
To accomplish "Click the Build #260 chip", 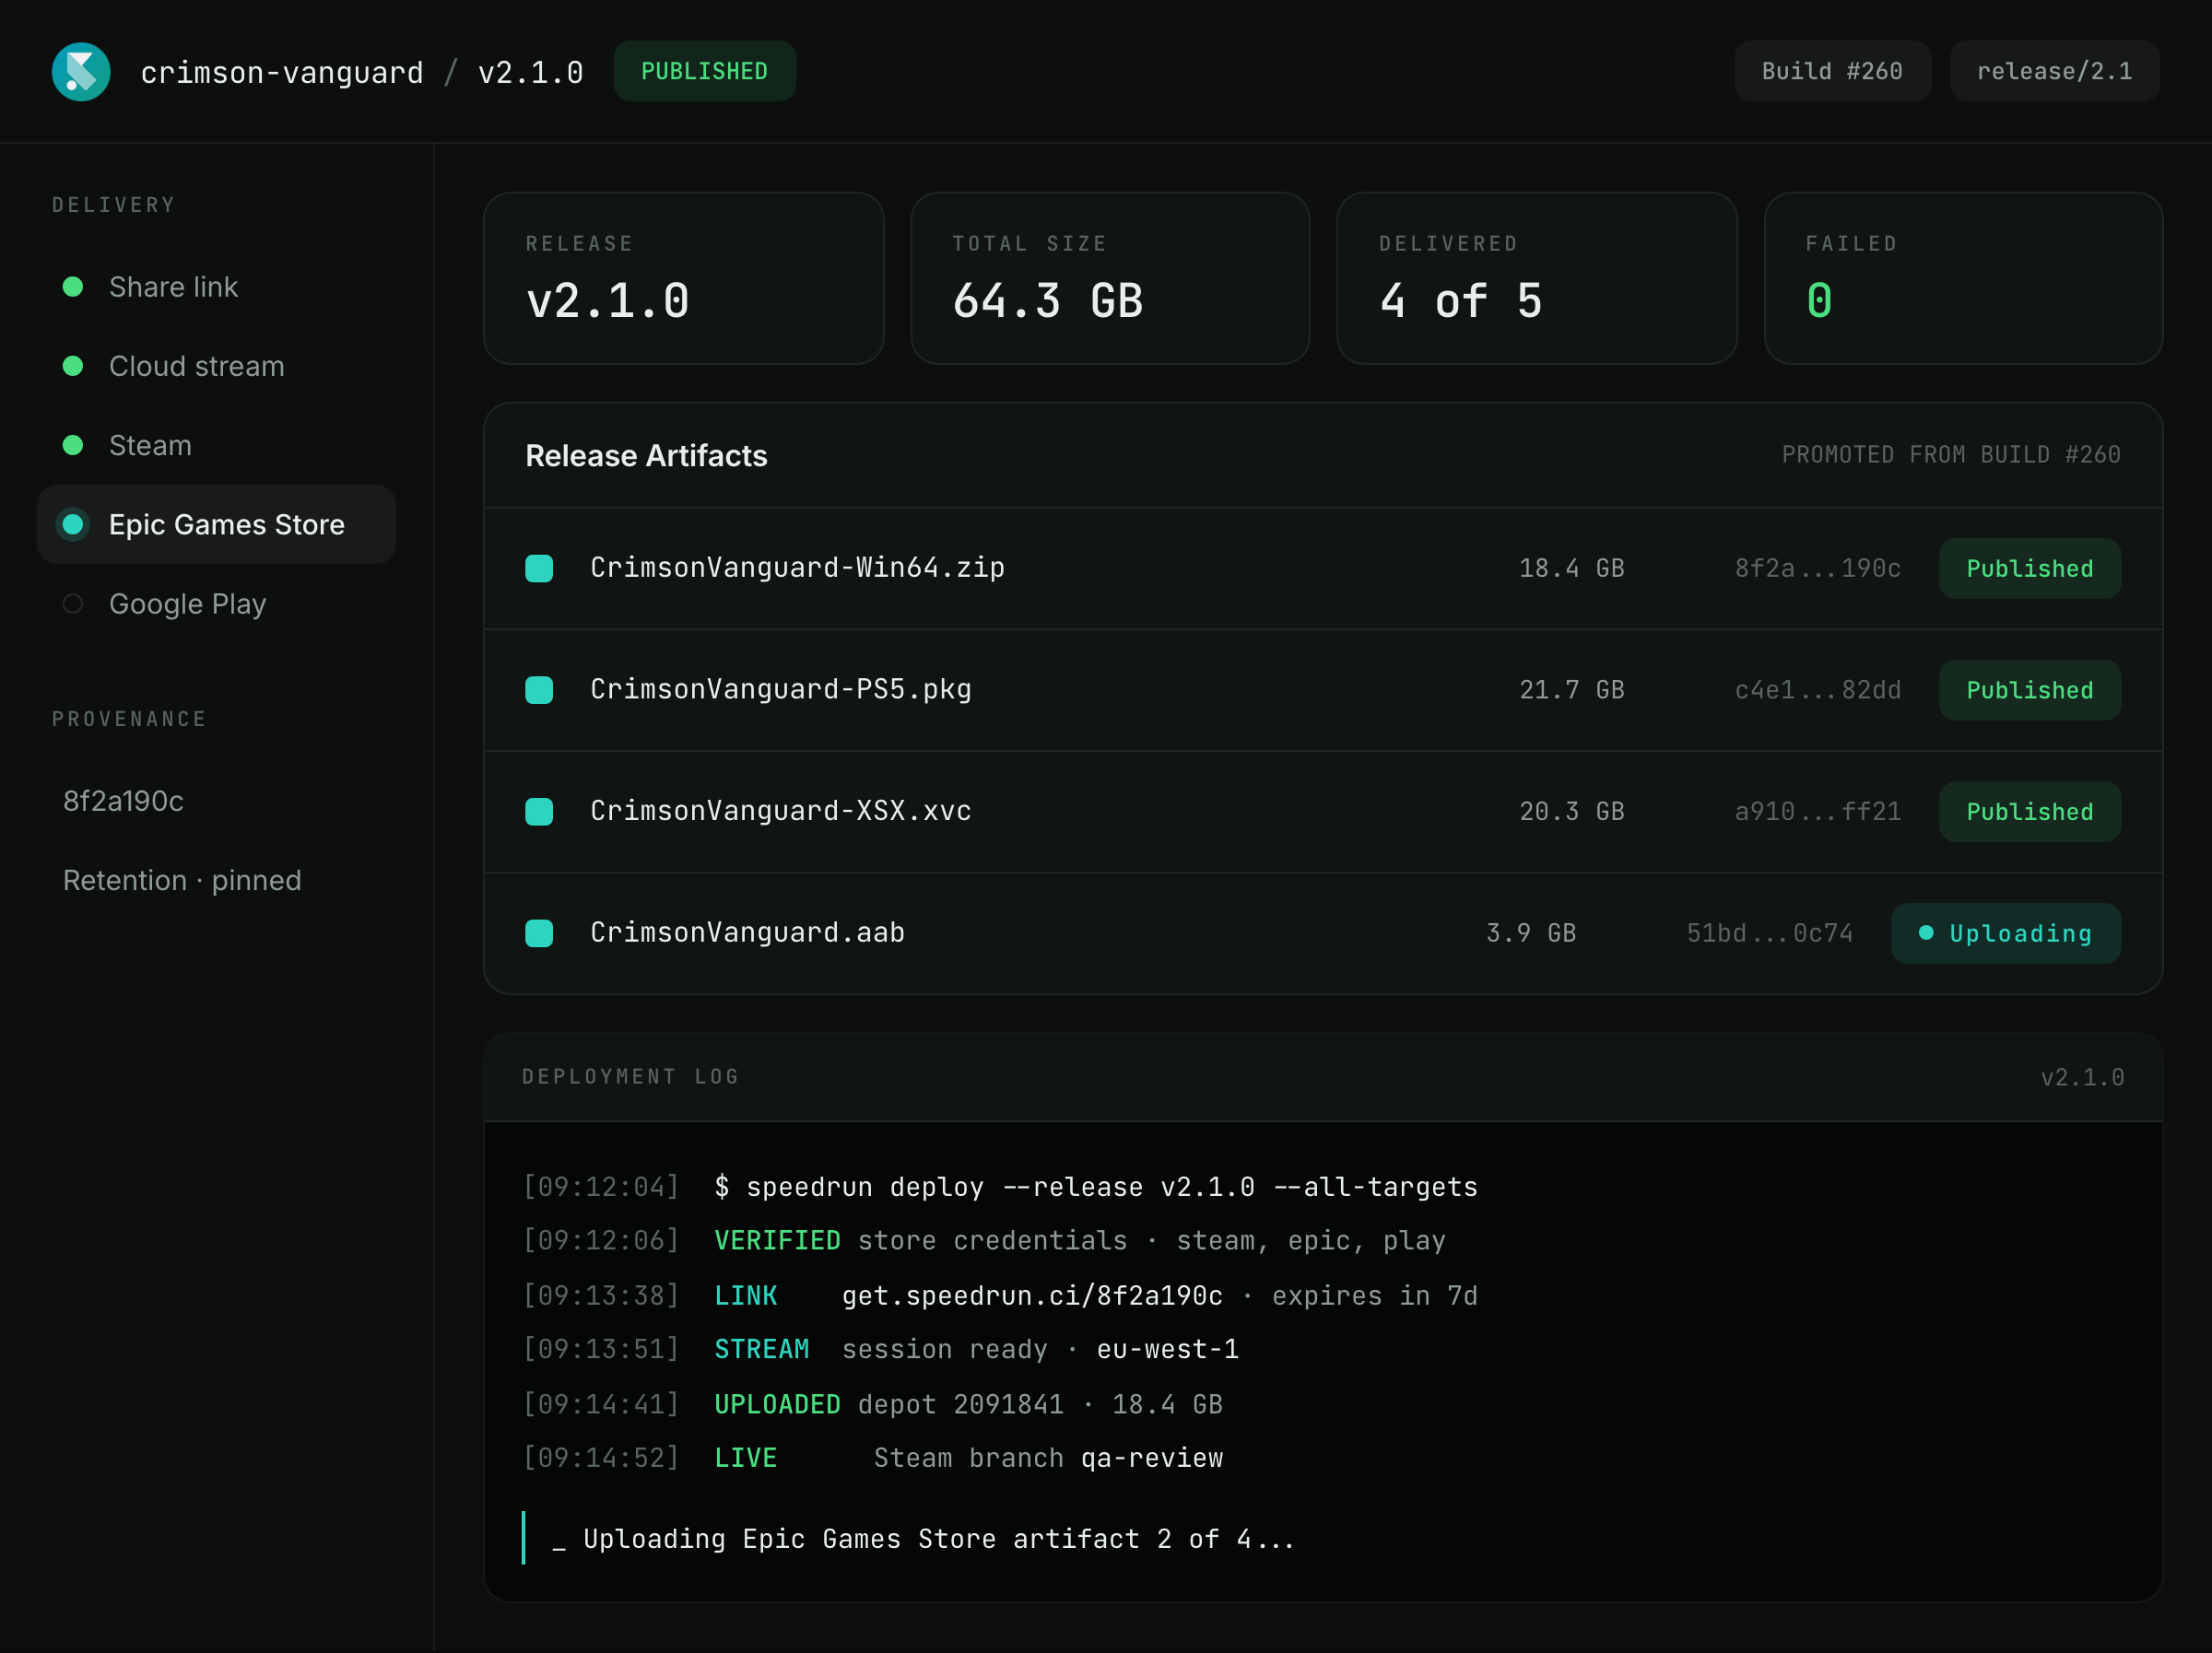I will 1832,71.
